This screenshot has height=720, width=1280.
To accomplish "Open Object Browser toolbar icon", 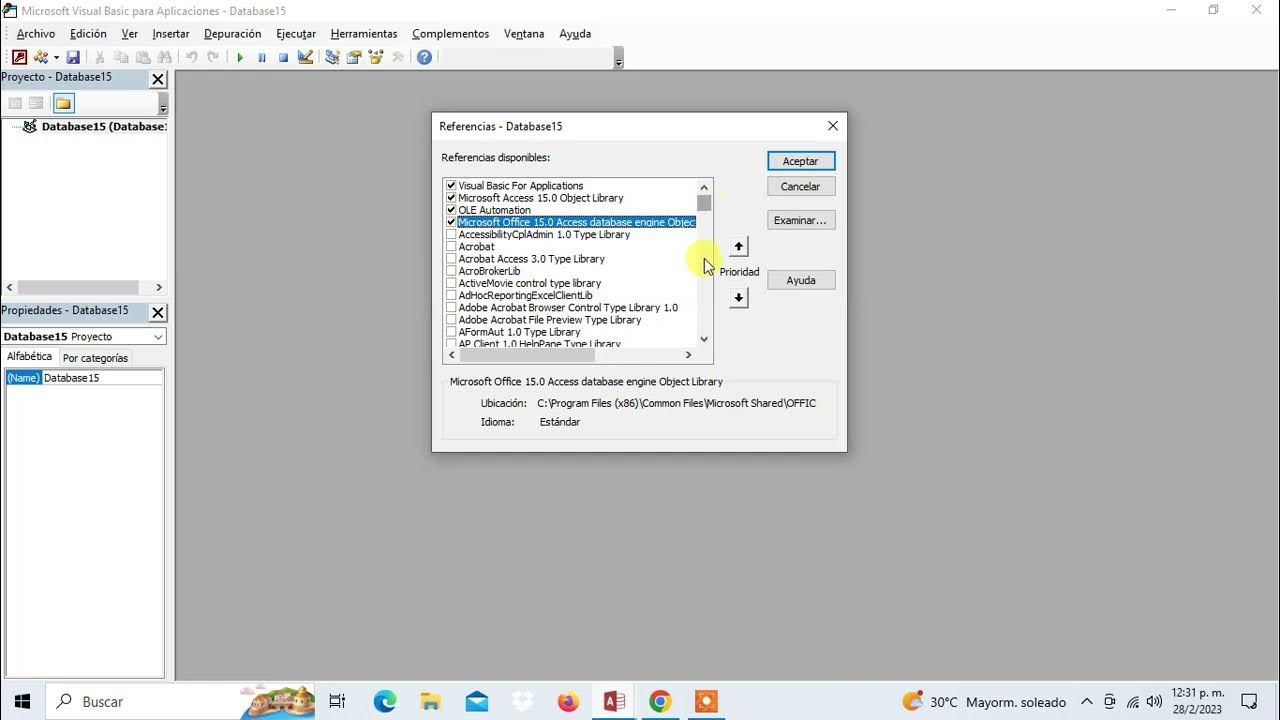I will 376,58.
